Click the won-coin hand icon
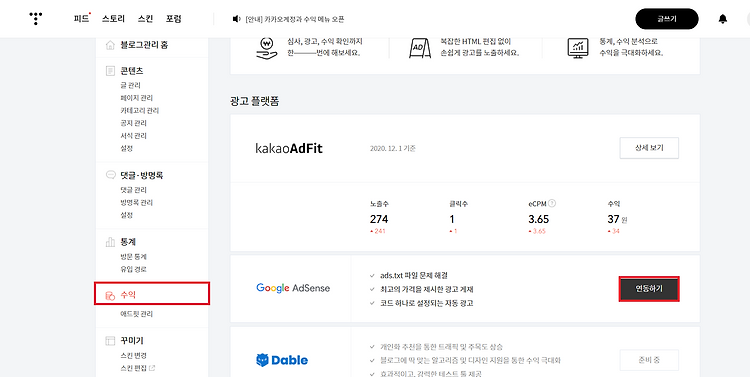Screen dimensions: 750x377 (267, 48)
